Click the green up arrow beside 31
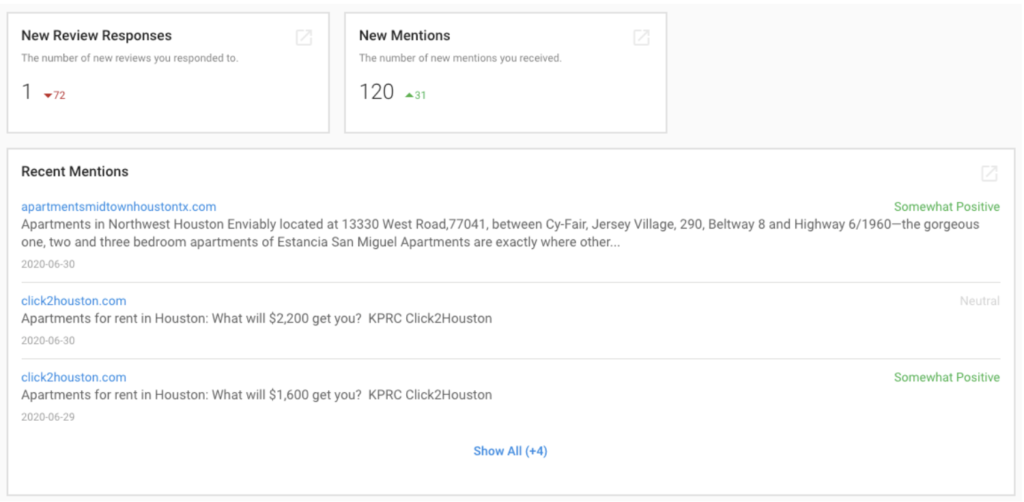 [x=409, y=96]
